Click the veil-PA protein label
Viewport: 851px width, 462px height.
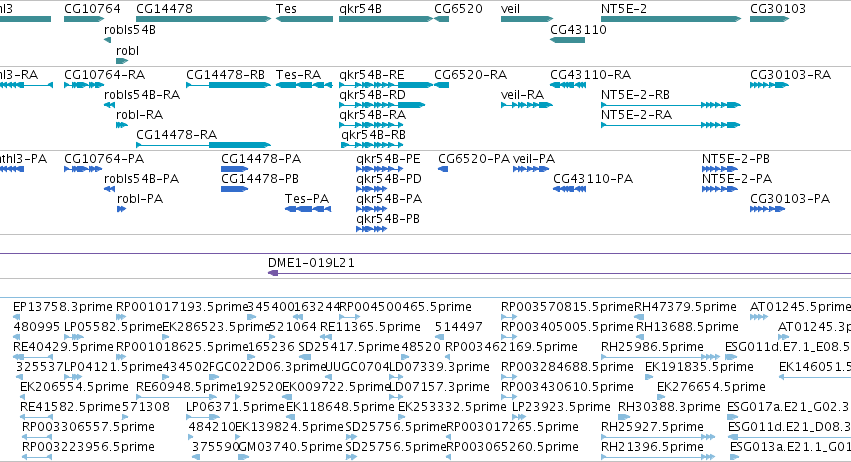(x=534, y=159)
